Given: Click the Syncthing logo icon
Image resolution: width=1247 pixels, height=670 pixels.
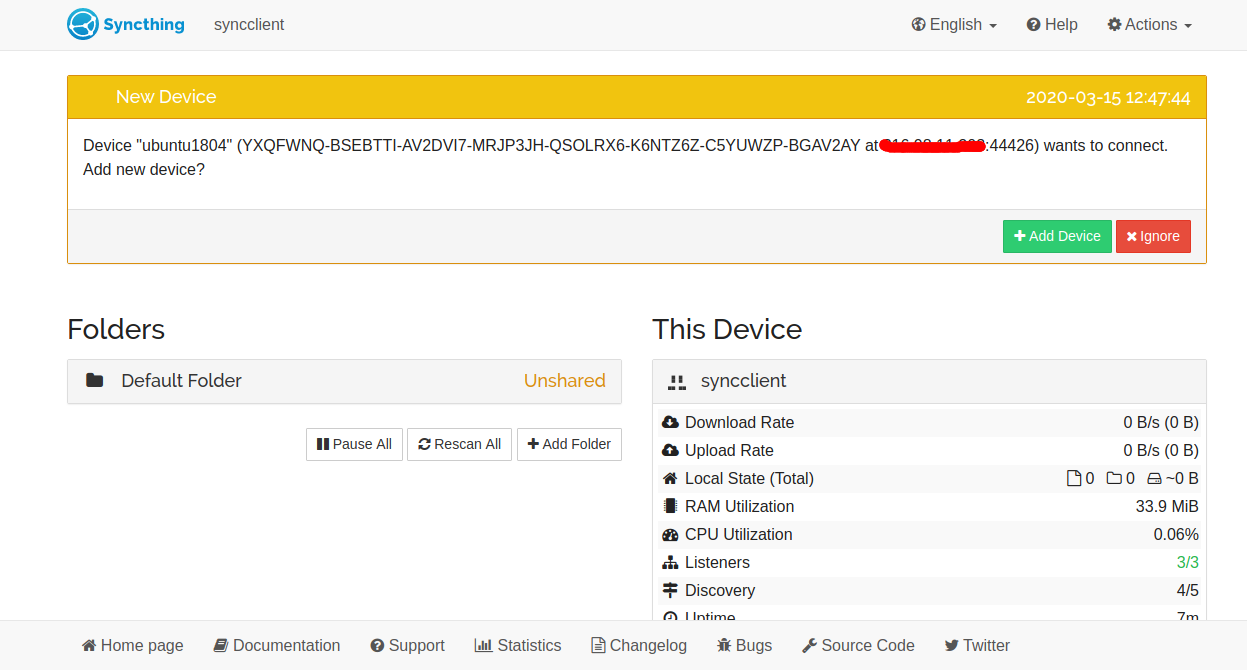Looking at the screenshot, I should click(83, 24).
